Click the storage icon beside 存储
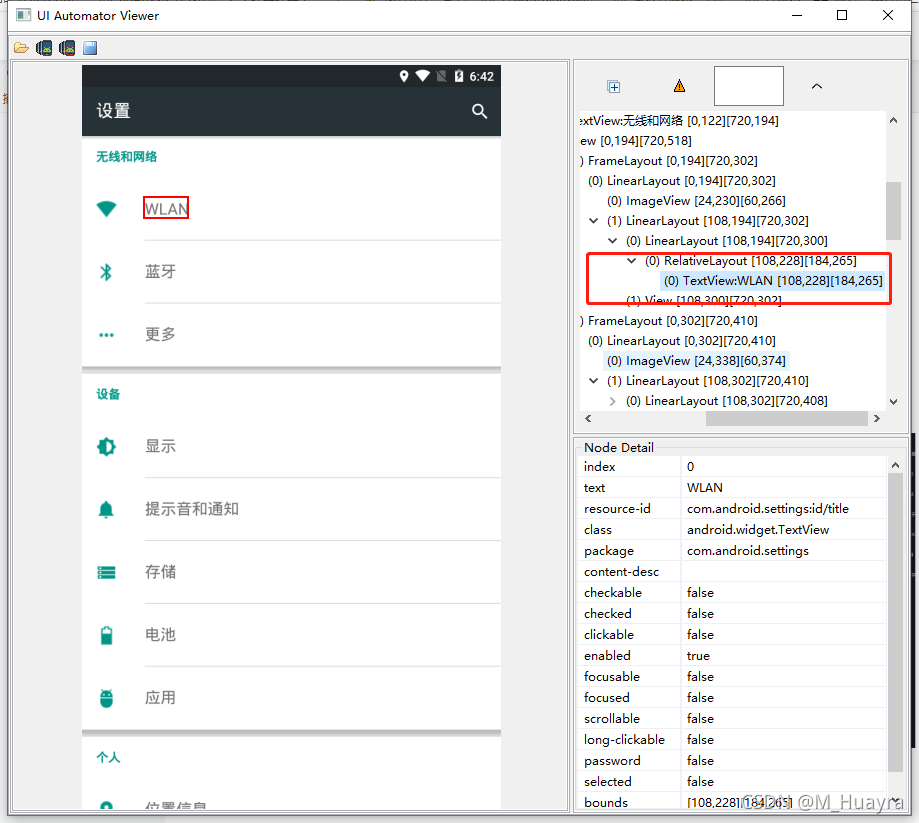Viewport: 919px width, 823px height. pos(107,573)
